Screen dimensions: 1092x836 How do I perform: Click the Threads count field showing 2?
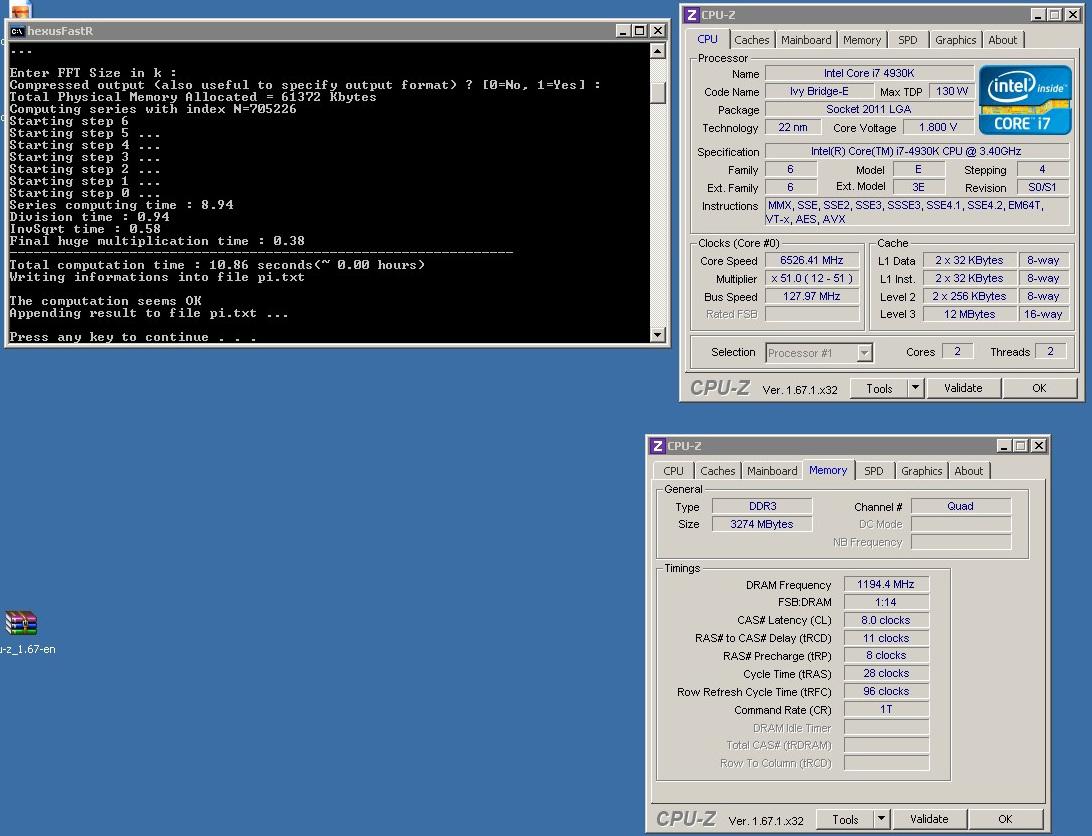tap(1050, 352)
